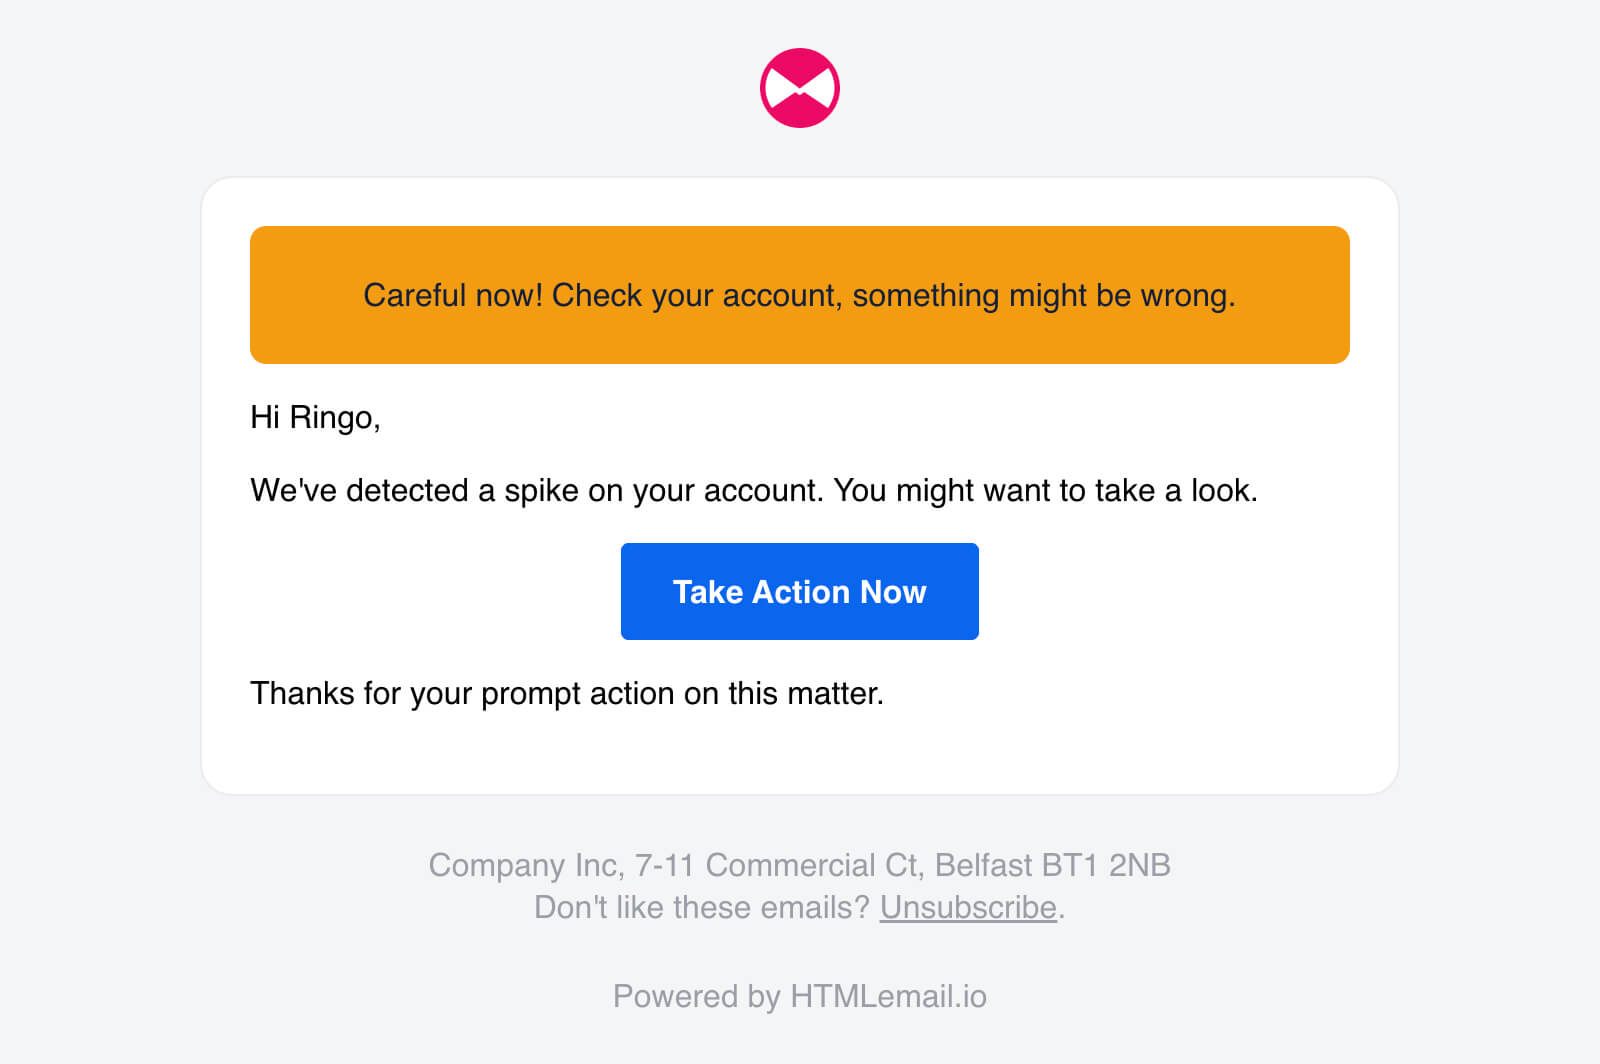Click "Company Inc" in footer address
This screenshot has height=1064, width=1600.
point(526,865)
